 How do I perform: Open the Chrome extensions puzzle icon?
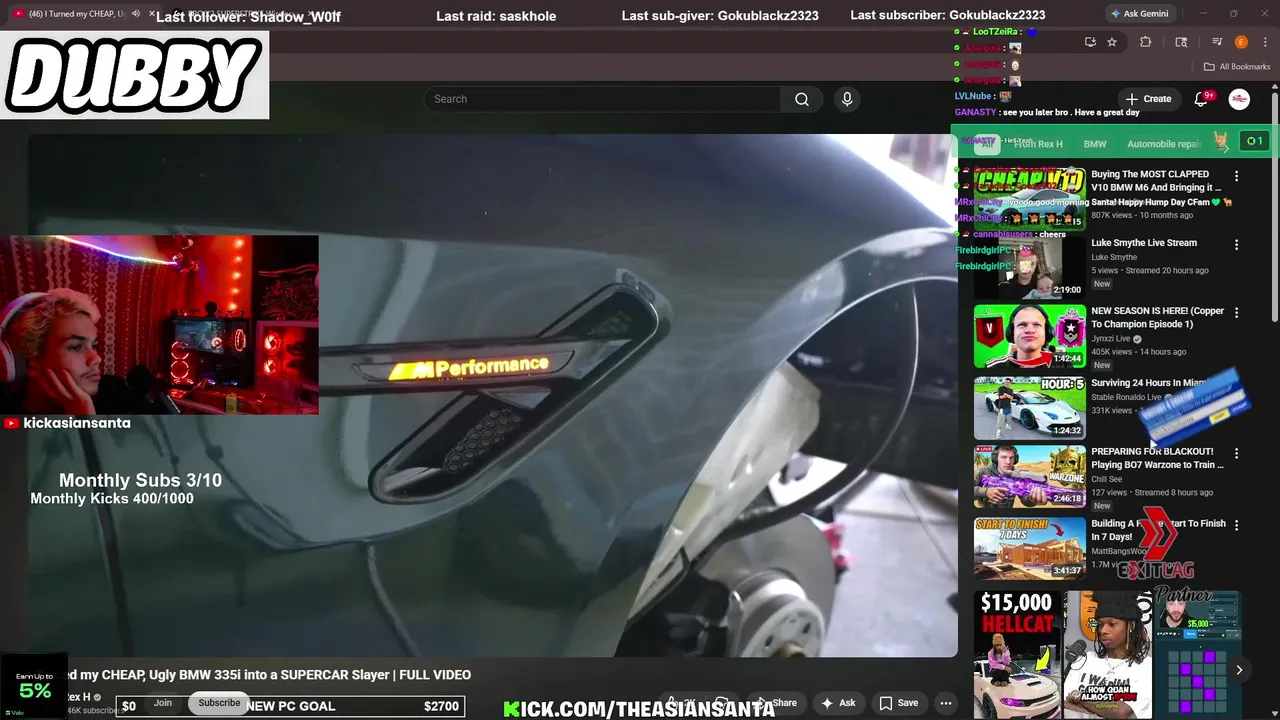1146,42
